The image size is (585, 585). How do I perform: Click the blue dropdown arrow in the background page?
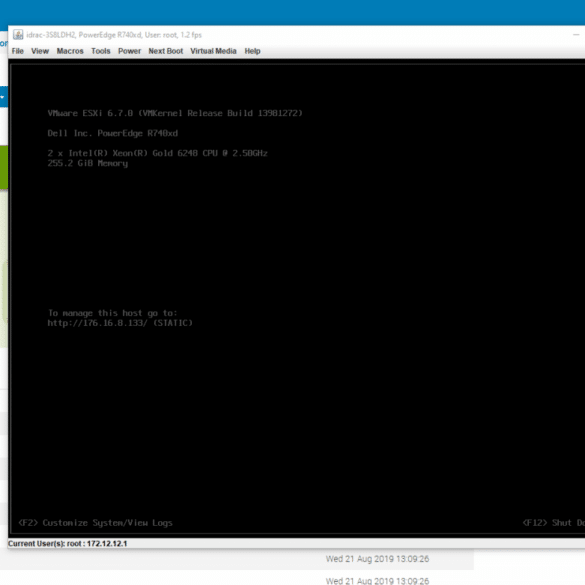pos(2,97)
